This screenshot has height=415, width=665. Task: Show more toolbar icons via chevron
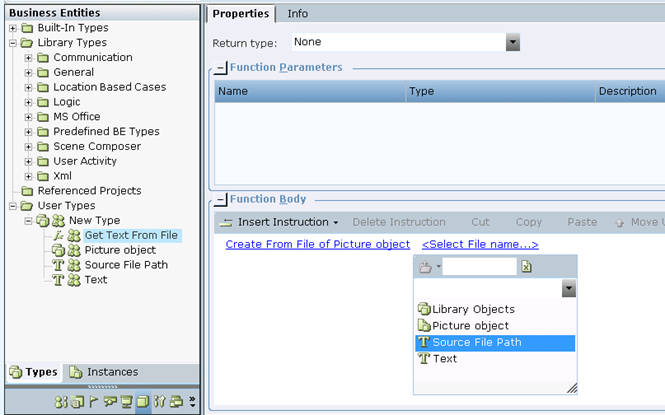pyautogui.click(x=193, y=401)
